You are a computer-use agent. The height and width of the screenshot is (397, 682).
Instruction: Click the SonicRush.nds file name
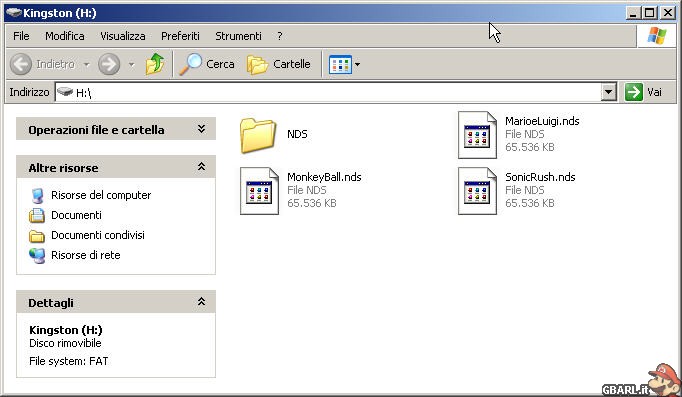540,177
